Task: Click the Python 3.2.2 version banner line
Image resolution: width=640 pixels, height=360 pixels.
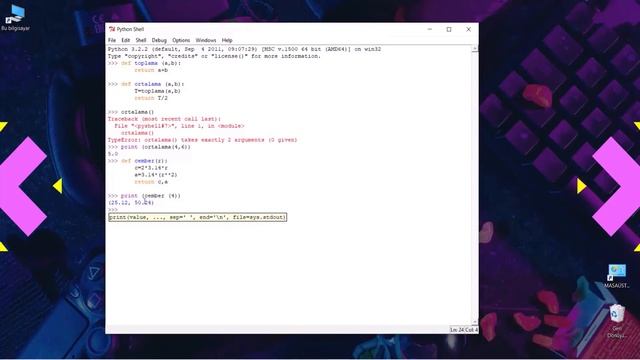Action: pyautogui.click(x=244, y=49)
